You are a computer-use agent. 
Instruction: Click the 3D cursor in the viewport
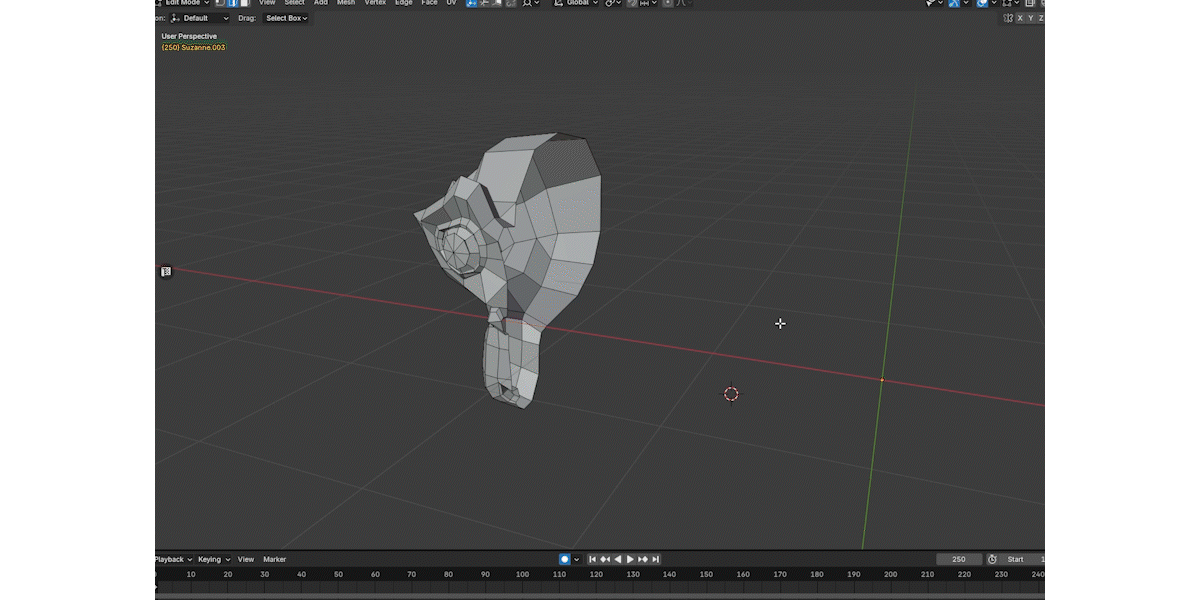[731, 394]
